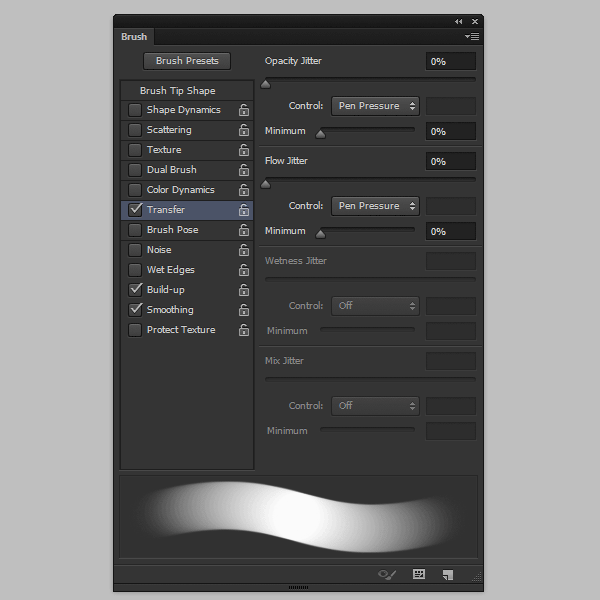Image resolution: width=600 pixels, height=600 pixels.
Task: Click the Opacity Jitter slider handle
Action: 265,84
